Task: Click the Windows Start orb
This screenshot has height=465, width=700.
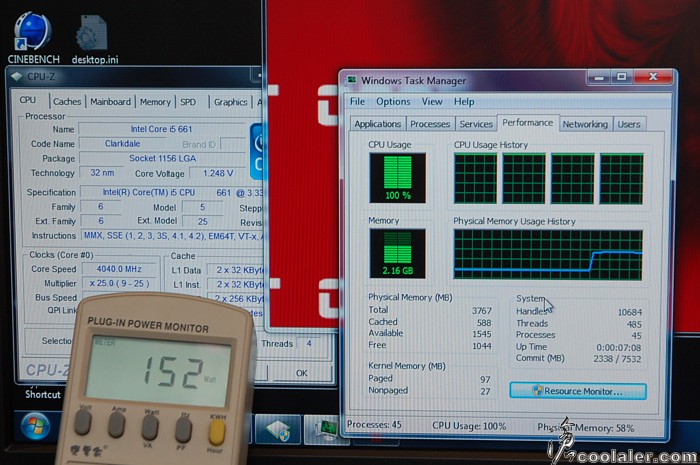Action: pyautogui.click(x=35, y=426)
